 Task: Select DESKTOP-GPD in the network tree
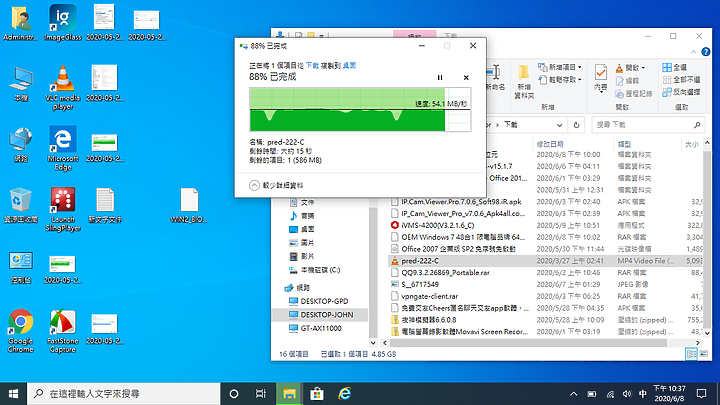pos(324,300)
